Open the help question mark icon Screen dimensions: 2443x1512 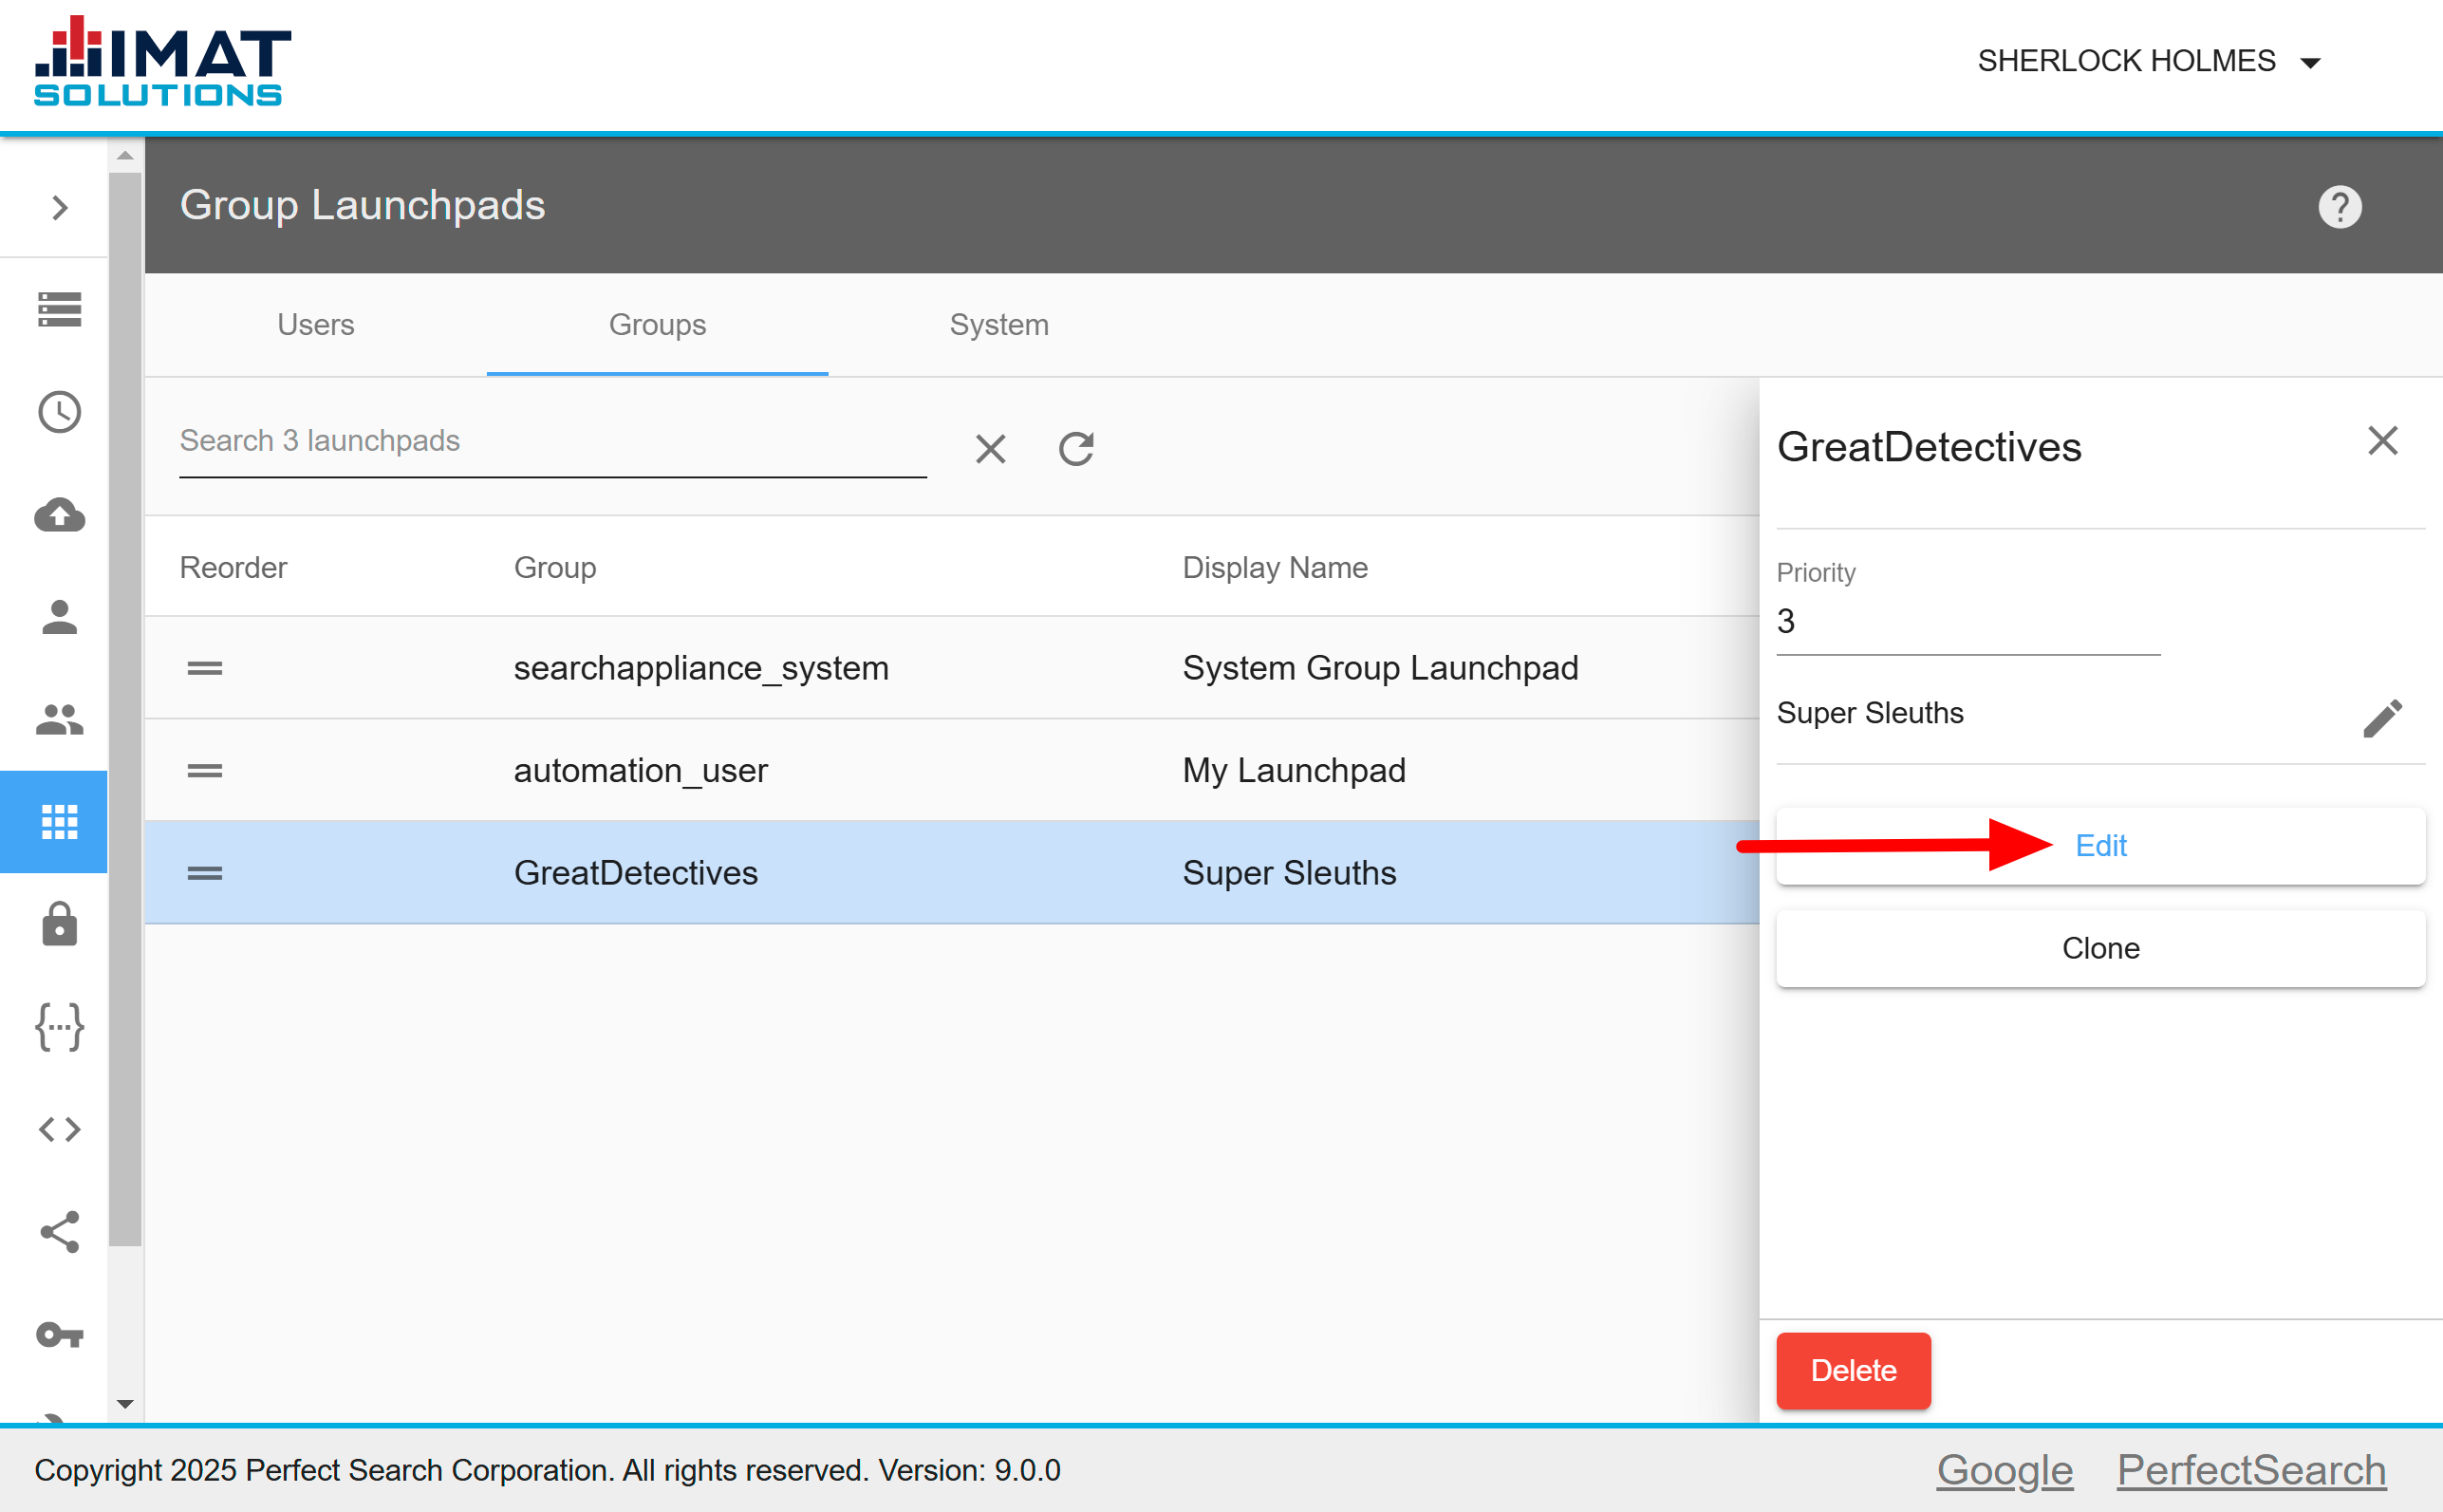pyautogui.click(x=2339, y=207)
